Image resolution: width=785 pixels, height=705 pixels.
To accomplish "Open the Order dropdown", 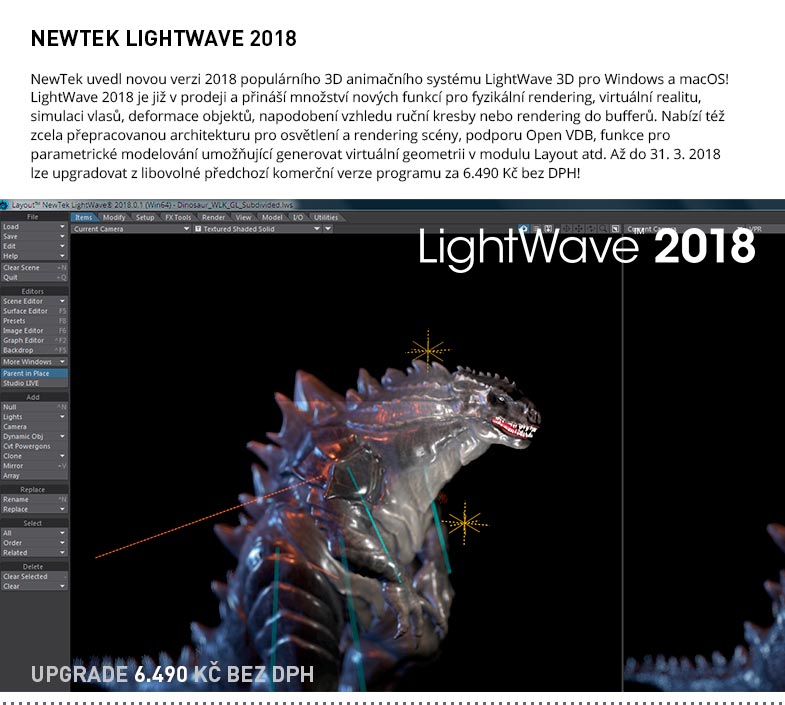I will click(34, 543).
